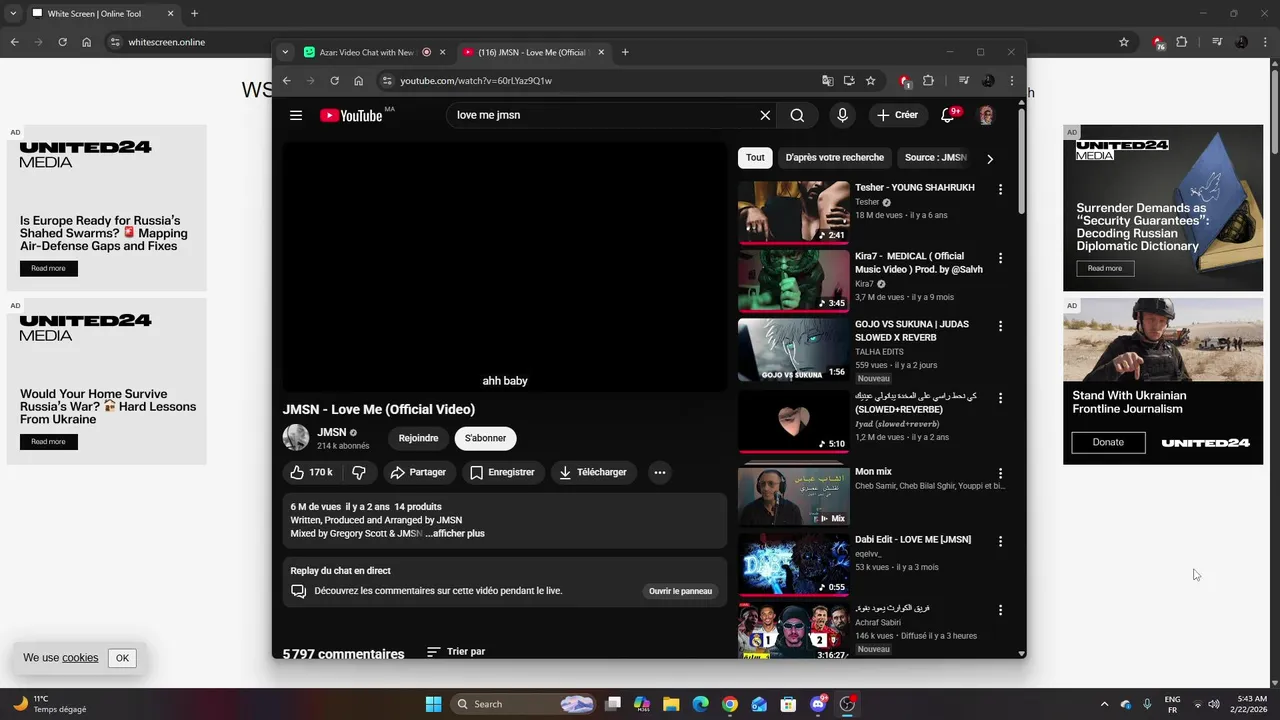Dislike the JMSN Love Me video

click(x=359, y=472)
